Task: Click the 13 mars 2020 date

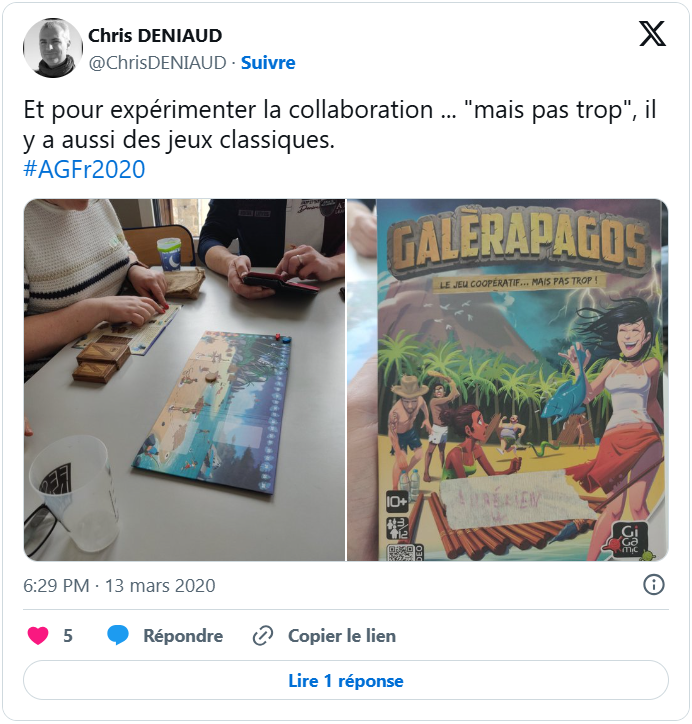Action: tap(160, 585)
